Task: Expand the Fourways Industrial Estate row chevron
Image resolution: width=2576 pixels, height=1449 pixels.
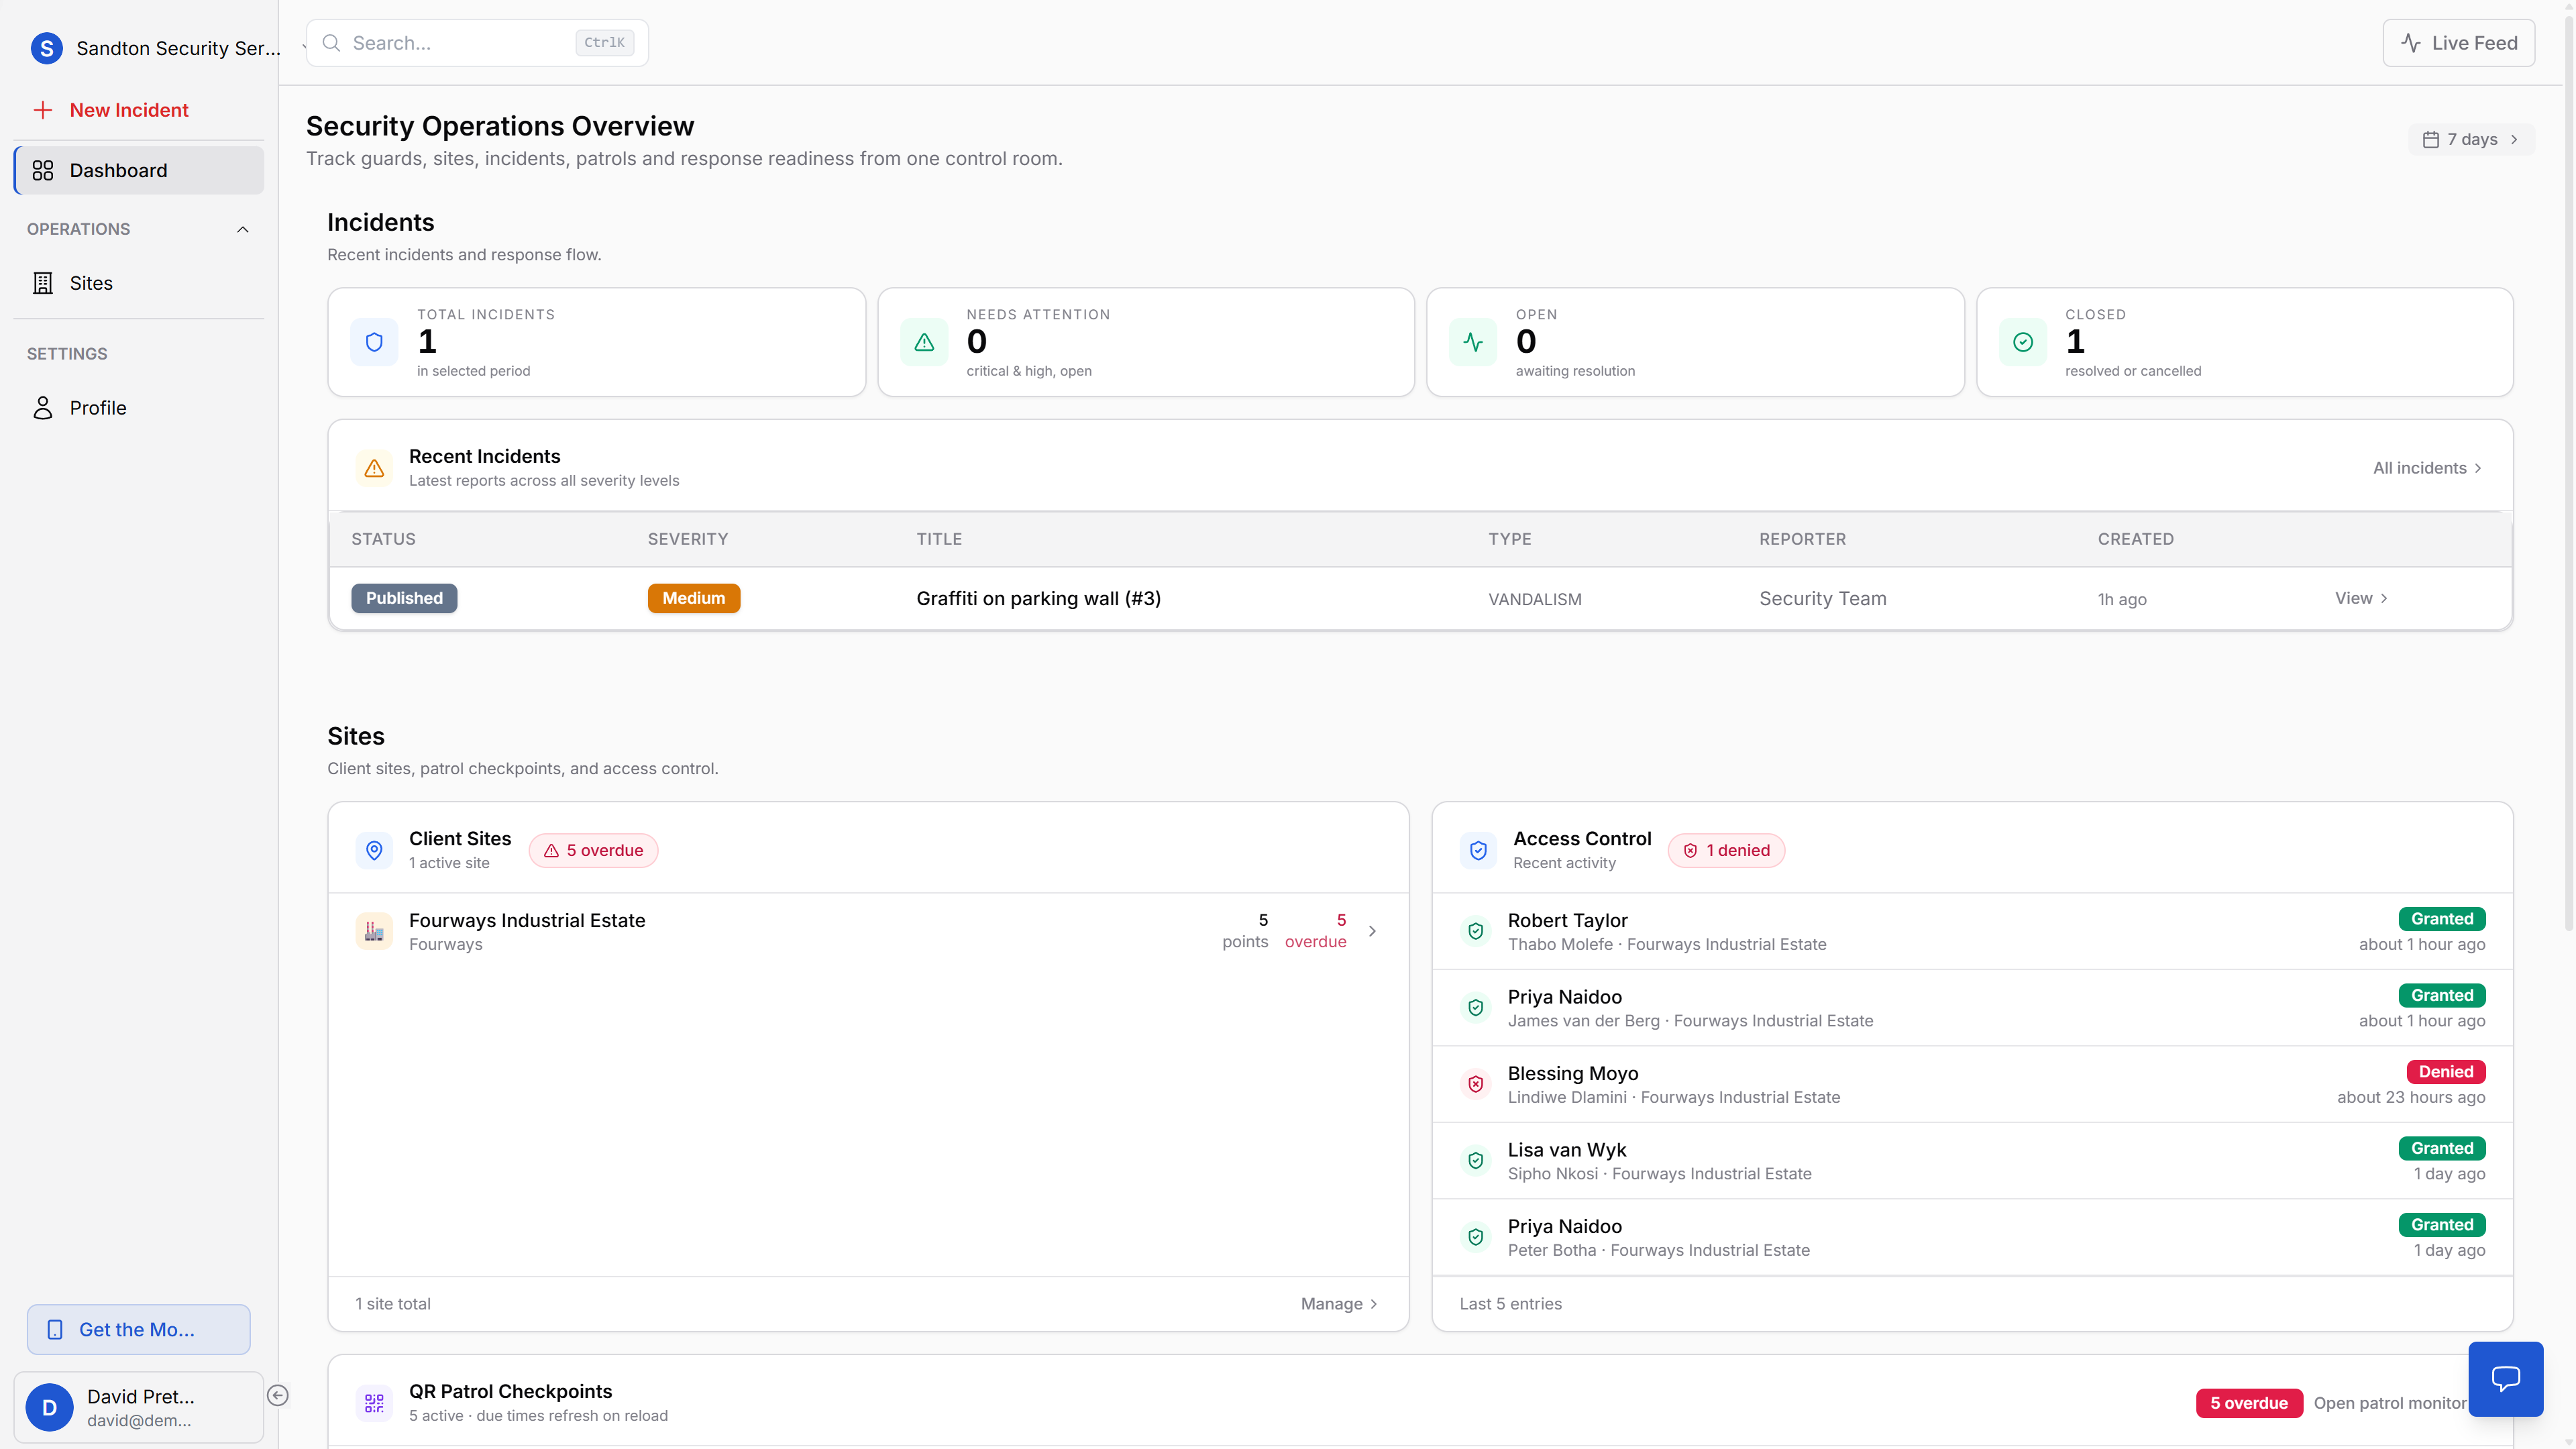Action: point(1372,931)
